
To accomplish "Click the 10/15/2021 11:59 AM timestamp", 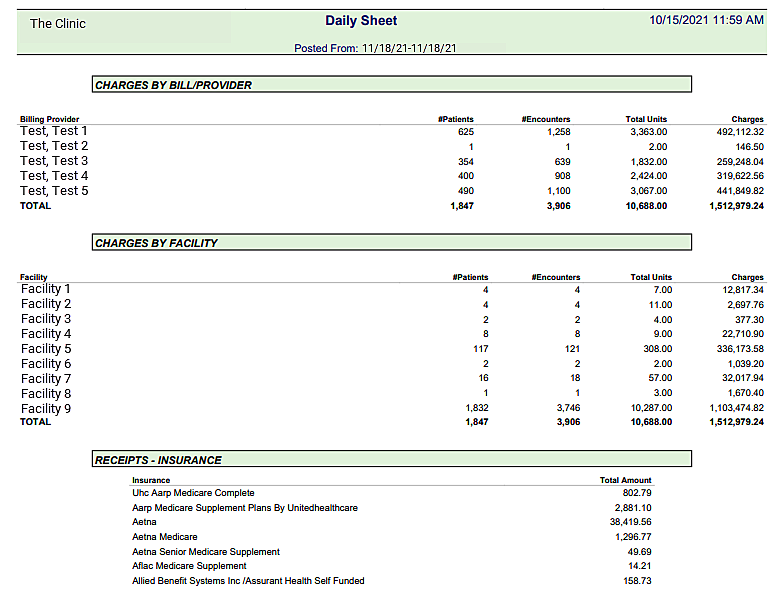I will coord(706,20).
